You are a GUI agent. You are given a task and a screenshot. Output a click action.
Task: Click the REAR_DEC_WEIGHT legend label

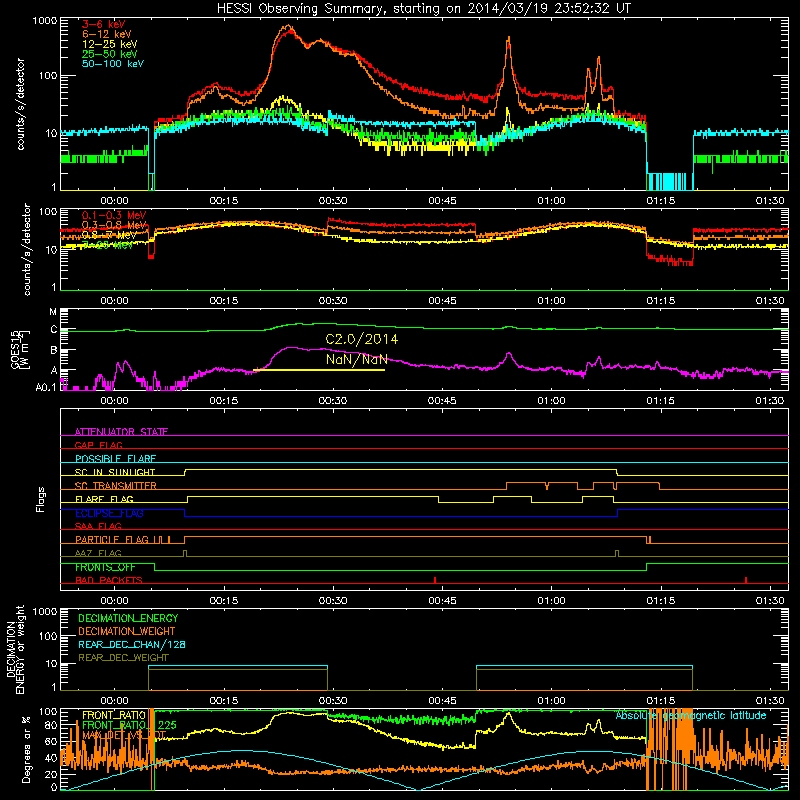123,658
